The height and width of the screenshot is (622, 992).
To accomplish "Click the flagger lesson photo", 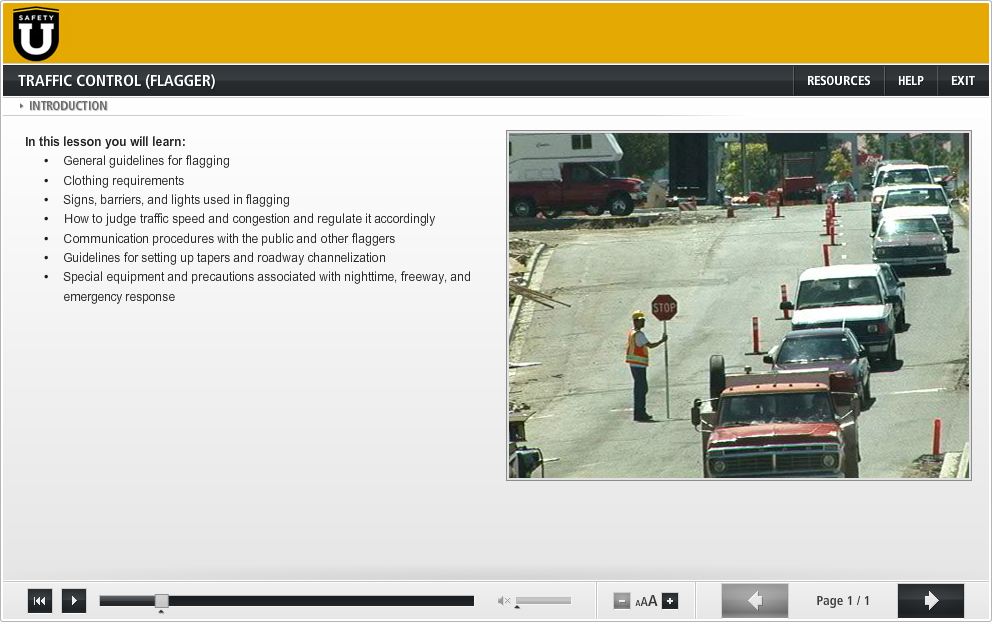I will (739, 305).
